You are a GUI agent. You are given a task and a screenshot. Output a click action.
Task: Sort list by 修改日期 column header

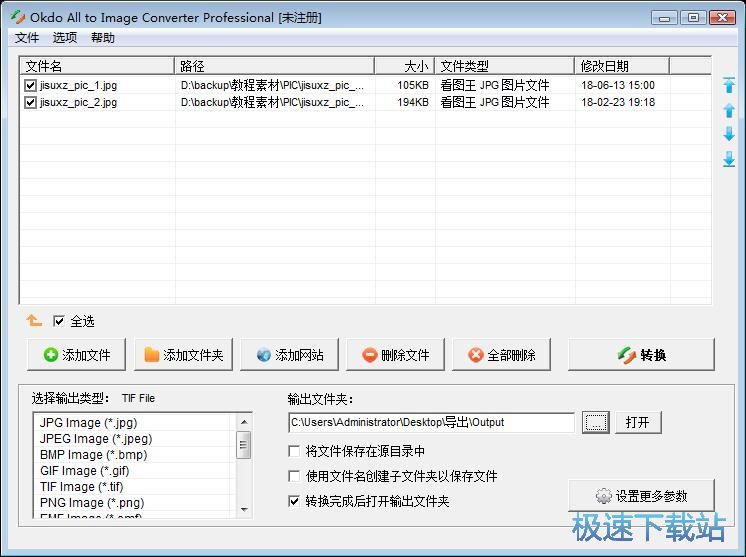[622, 66]
